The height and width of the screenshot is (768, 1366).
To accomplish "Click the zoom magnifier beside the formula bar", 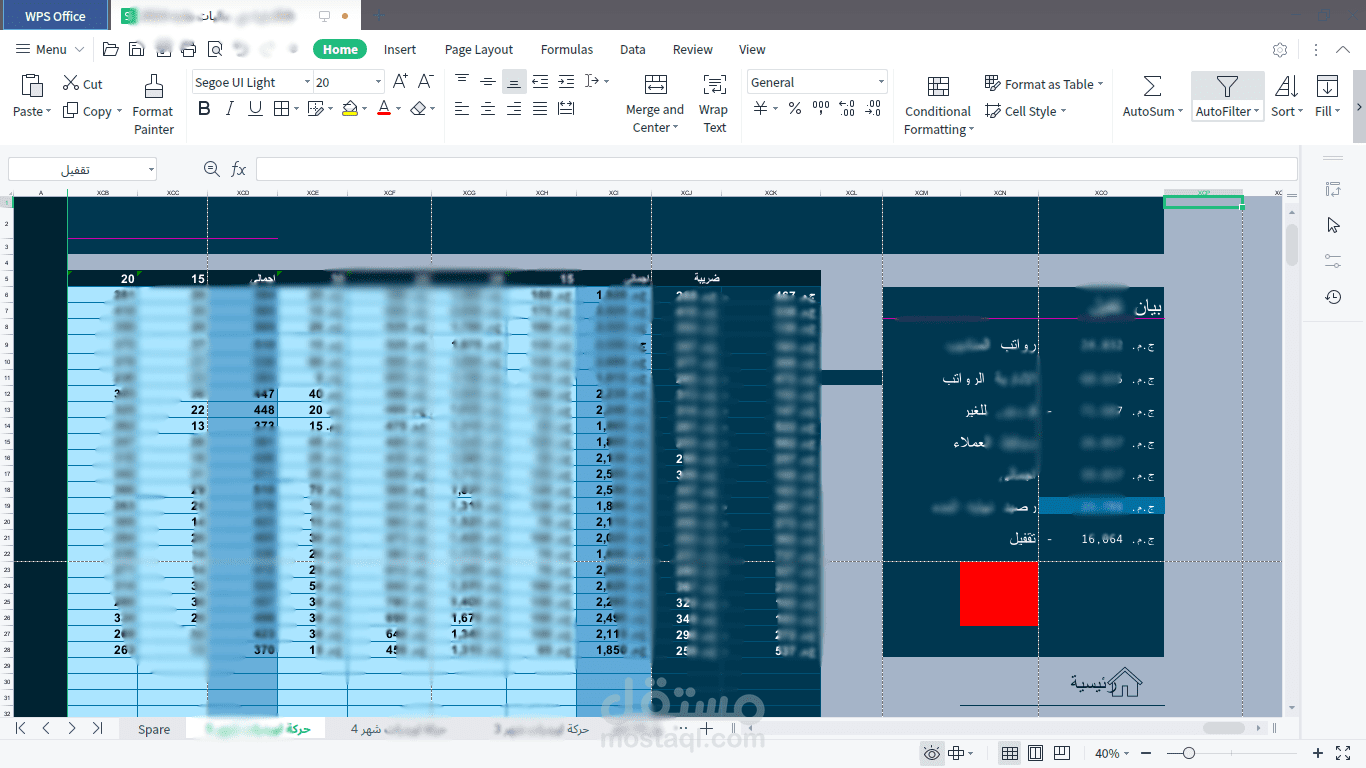I will pyautogui.click(x=211, y=169).
